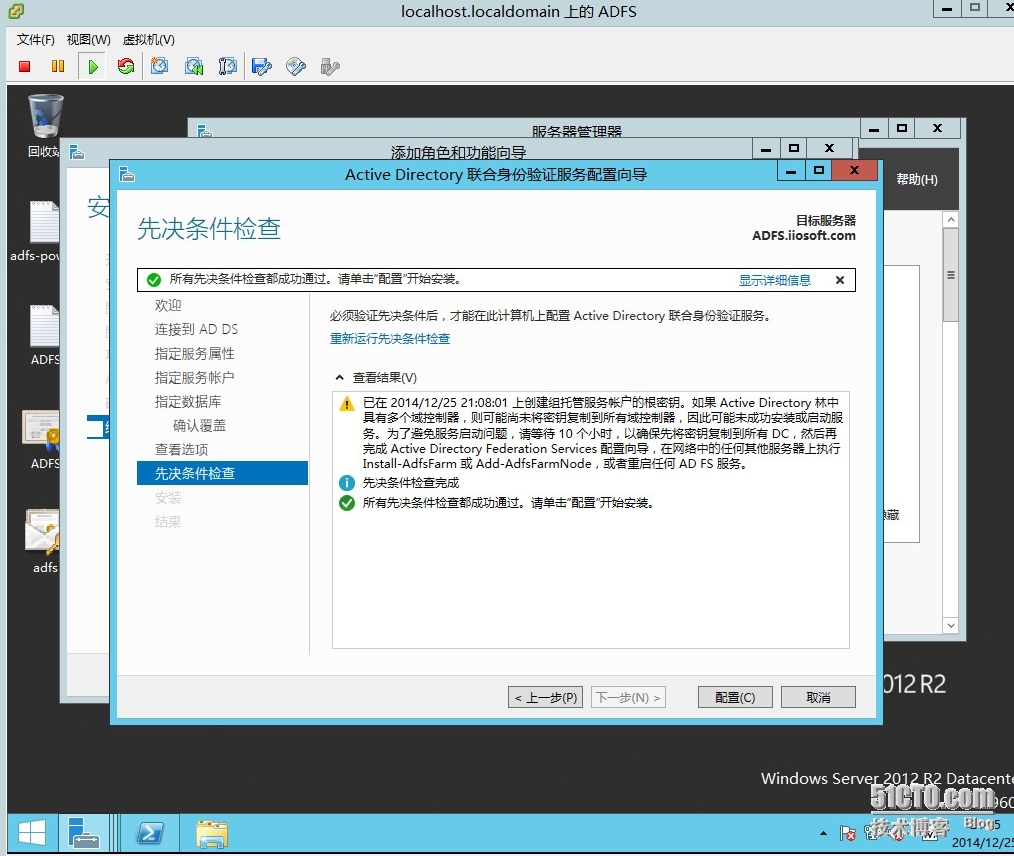Click the green play VM icon
This screenshot has width=1014, height=856.
pyautogui.click(x=93, y=67)
